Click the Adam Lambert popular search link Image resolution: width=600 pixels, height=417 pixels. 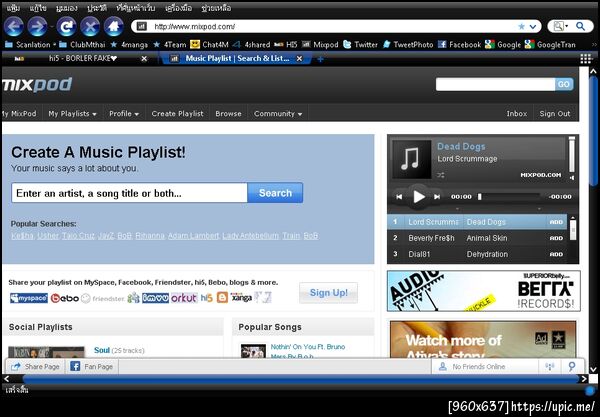point(194,236)
